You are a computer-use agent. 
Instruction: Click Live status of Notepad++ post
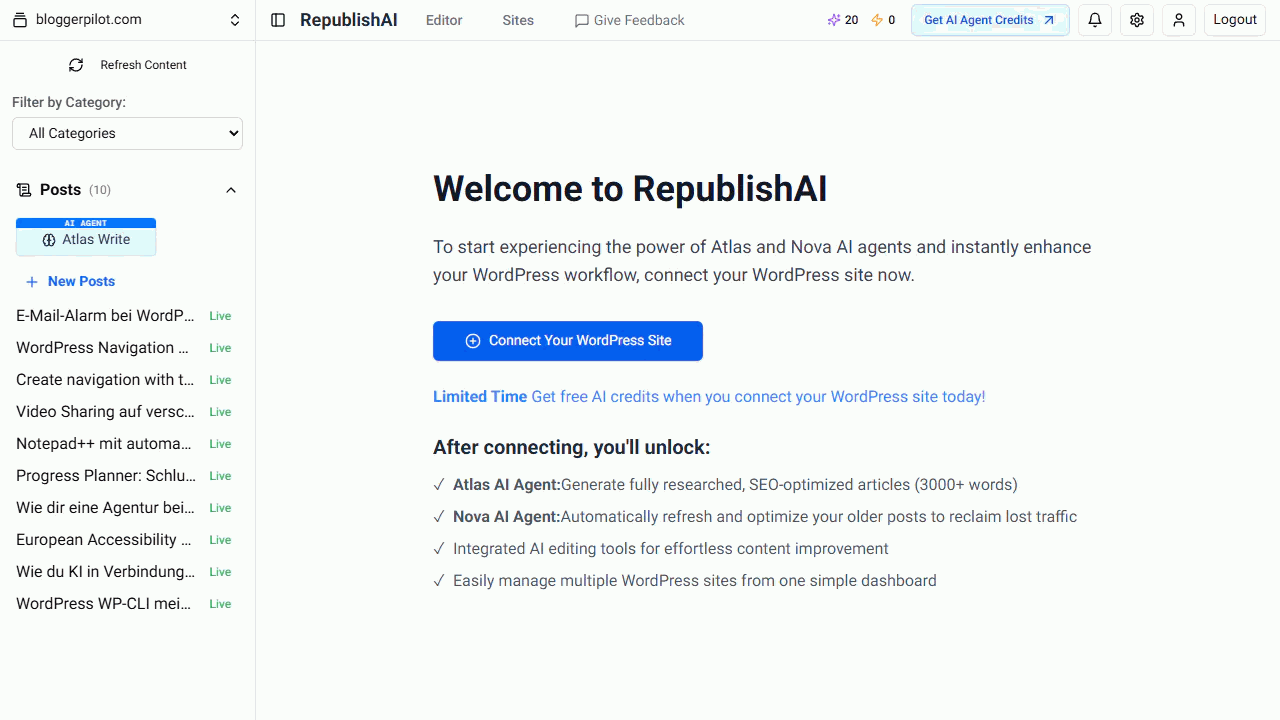click(x=220, y=444)
